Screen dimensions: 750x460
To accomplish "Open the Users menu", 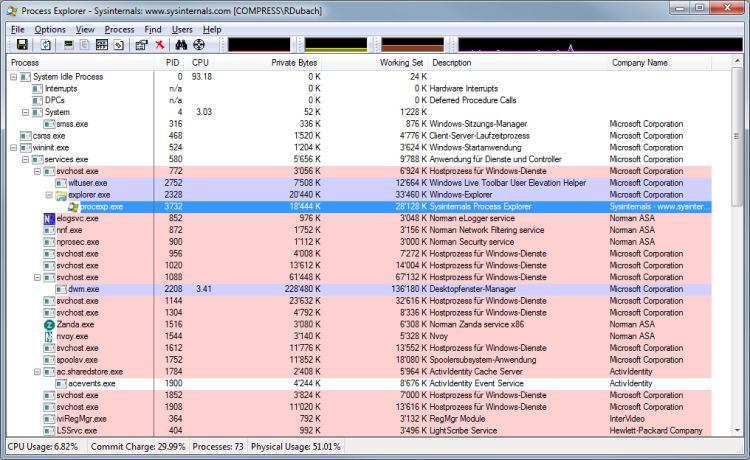I will pyautogui.click(x=182, y=30).
